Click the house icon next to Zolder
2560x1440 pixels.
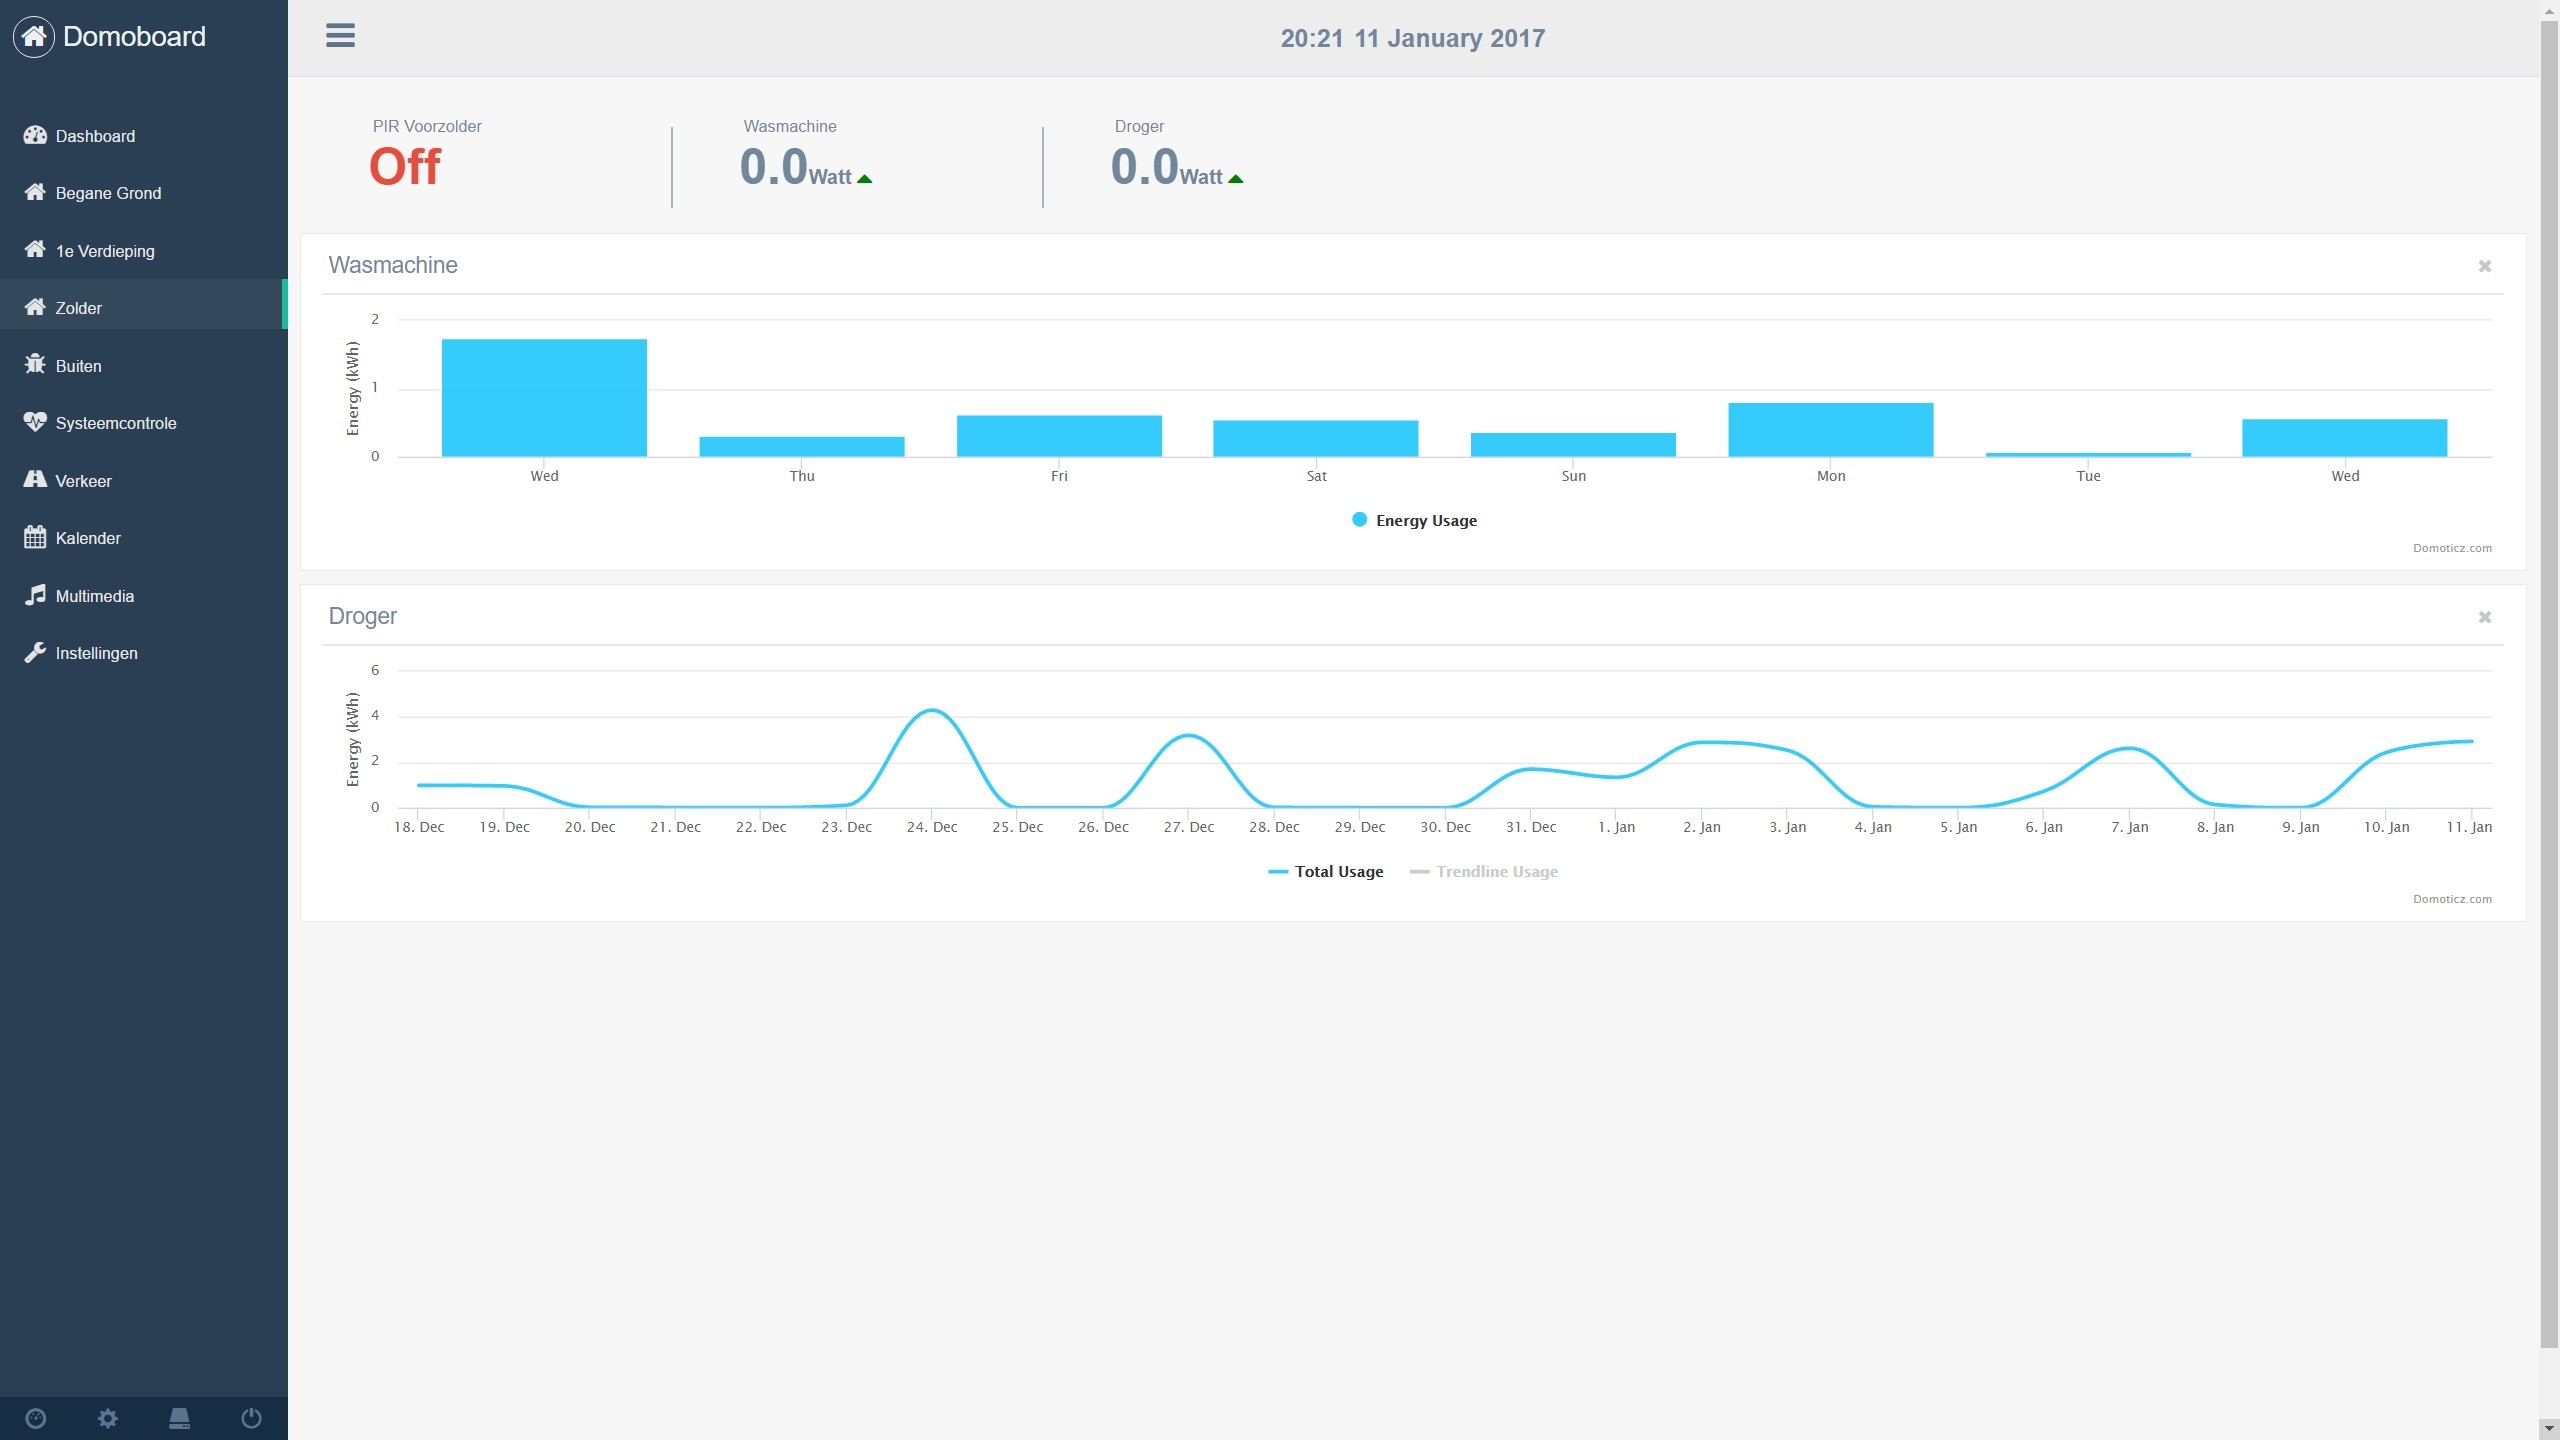pyautogui.click(x=35, y=307)
